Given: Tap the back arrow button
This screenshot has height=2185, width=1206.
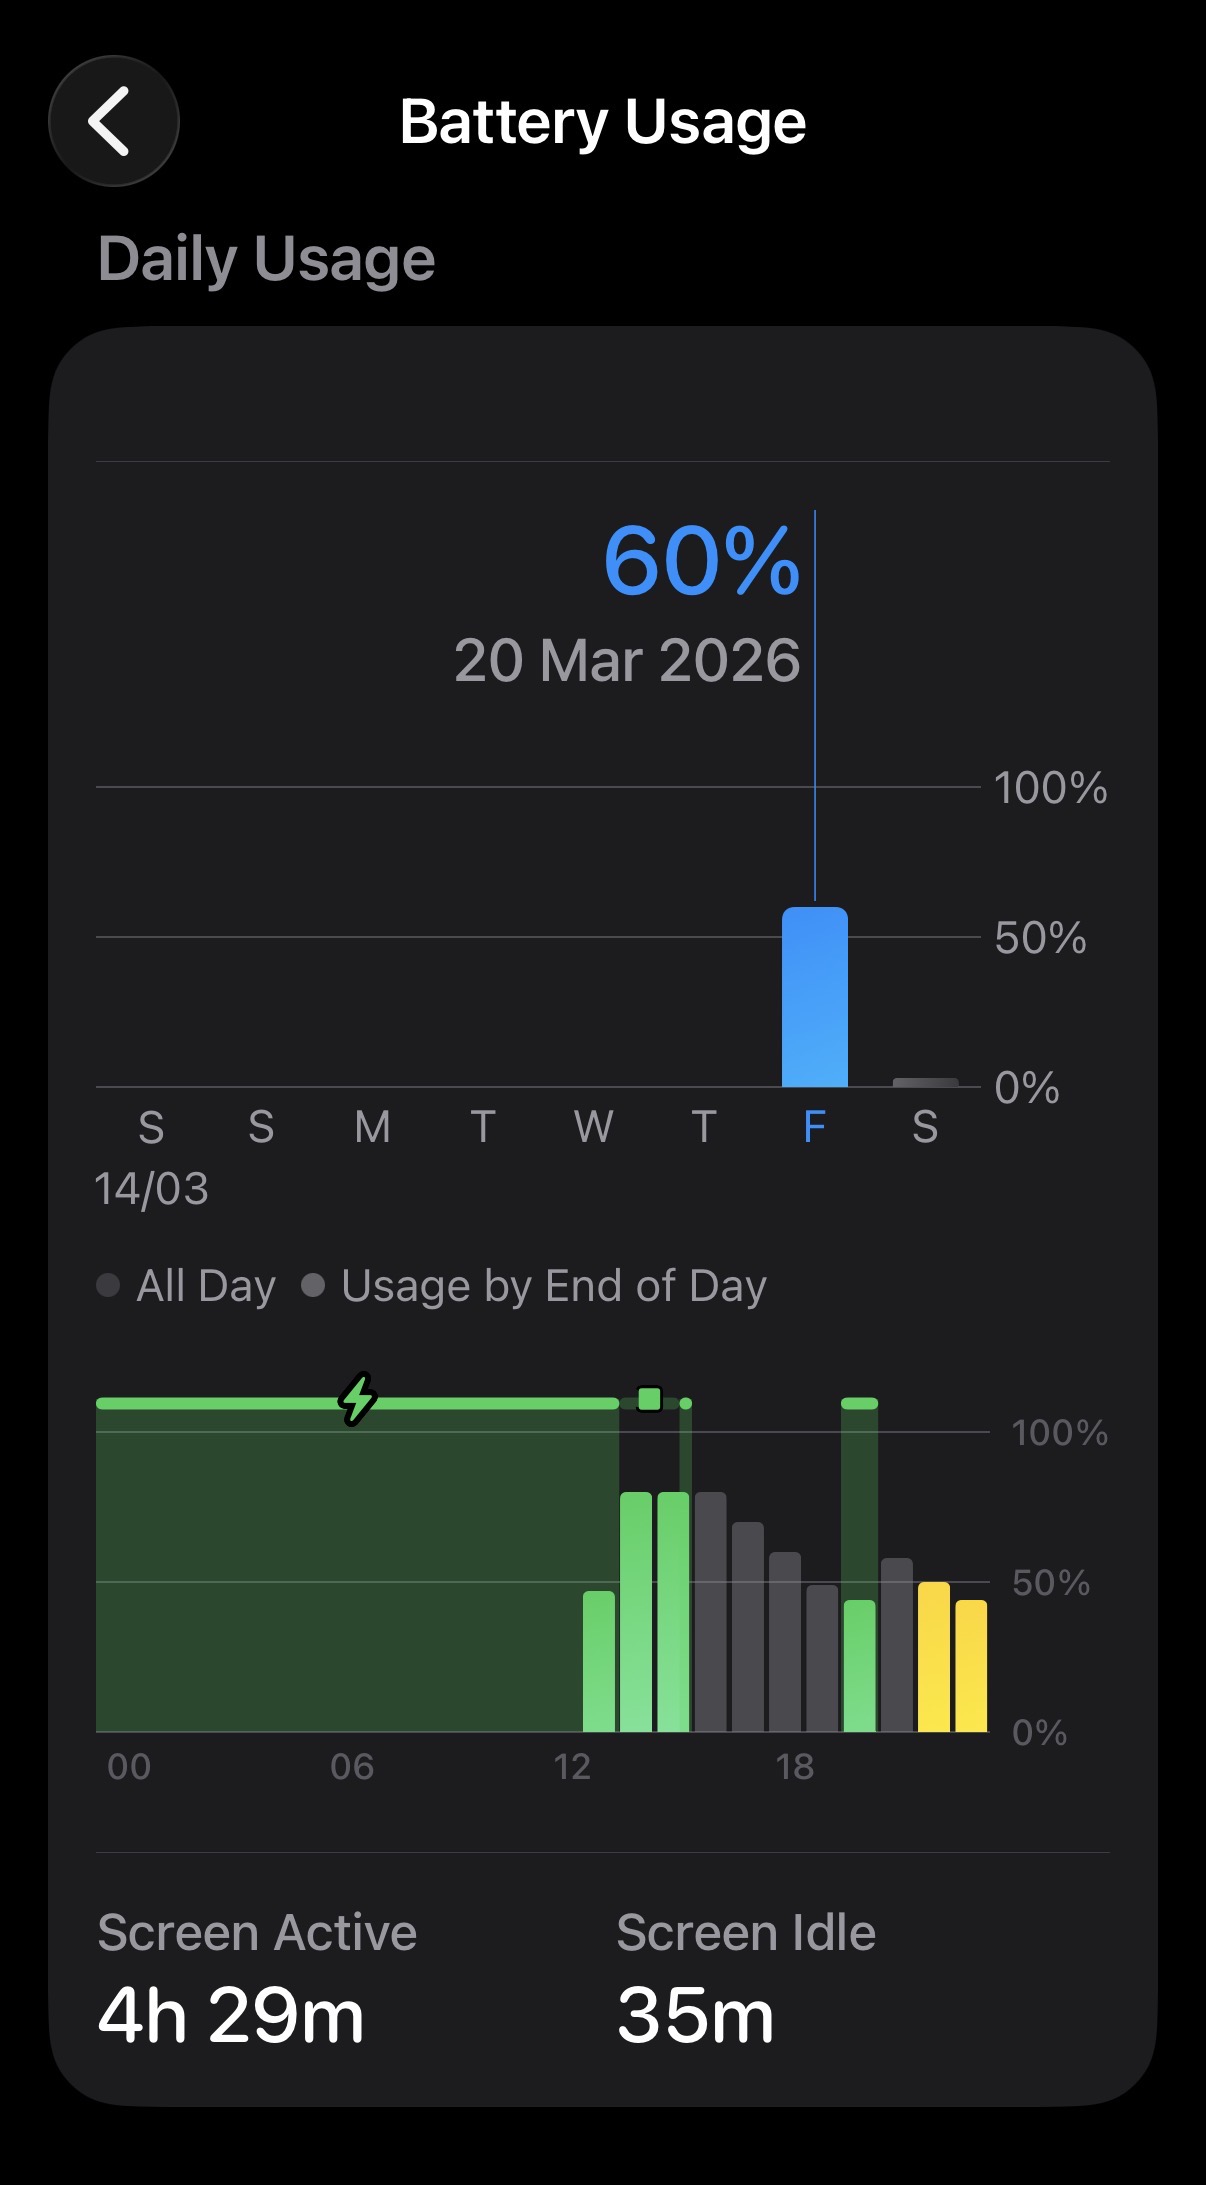Looking at the screenshot, I should point(114,121).
